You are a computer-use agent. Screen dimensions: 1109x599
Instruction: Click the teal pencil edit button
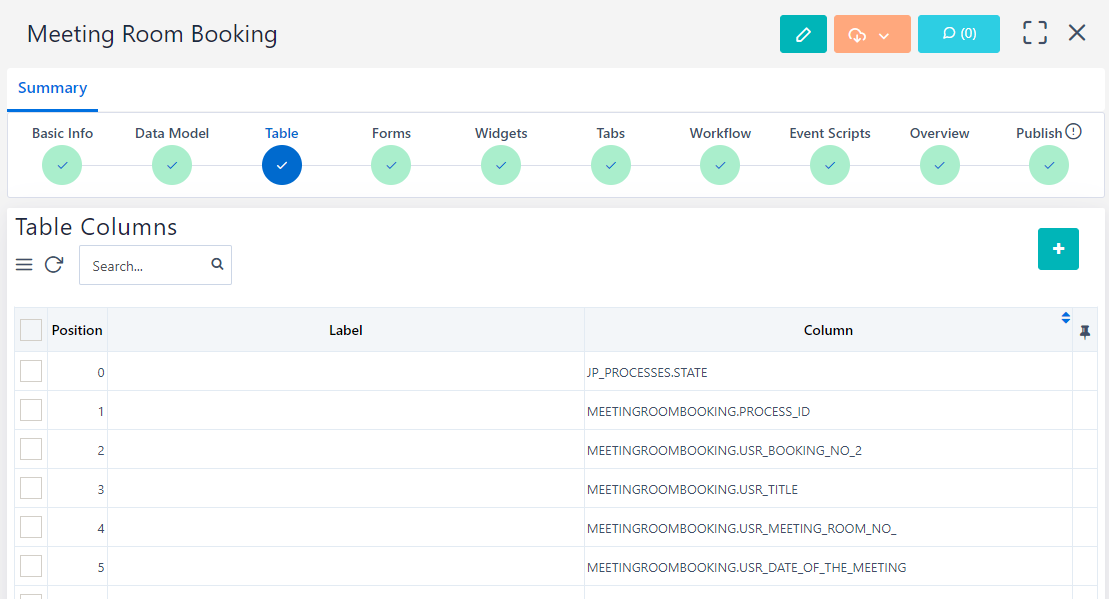click(803, 34)
